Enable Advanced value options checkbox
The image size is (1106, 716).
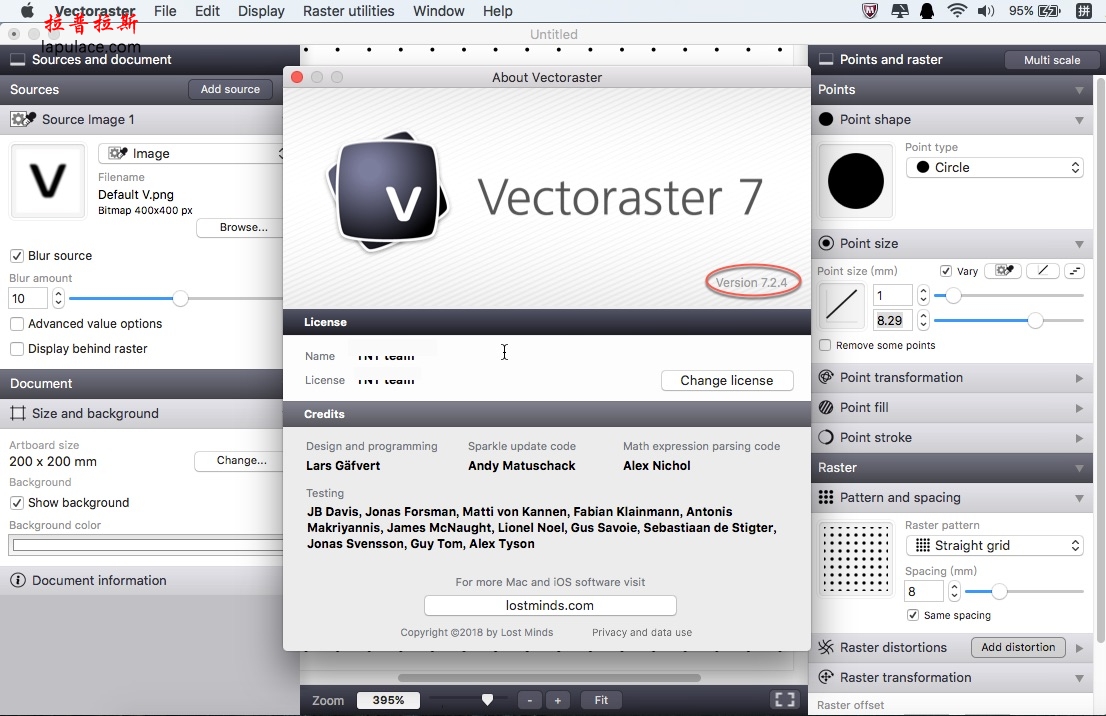point(17,324)
